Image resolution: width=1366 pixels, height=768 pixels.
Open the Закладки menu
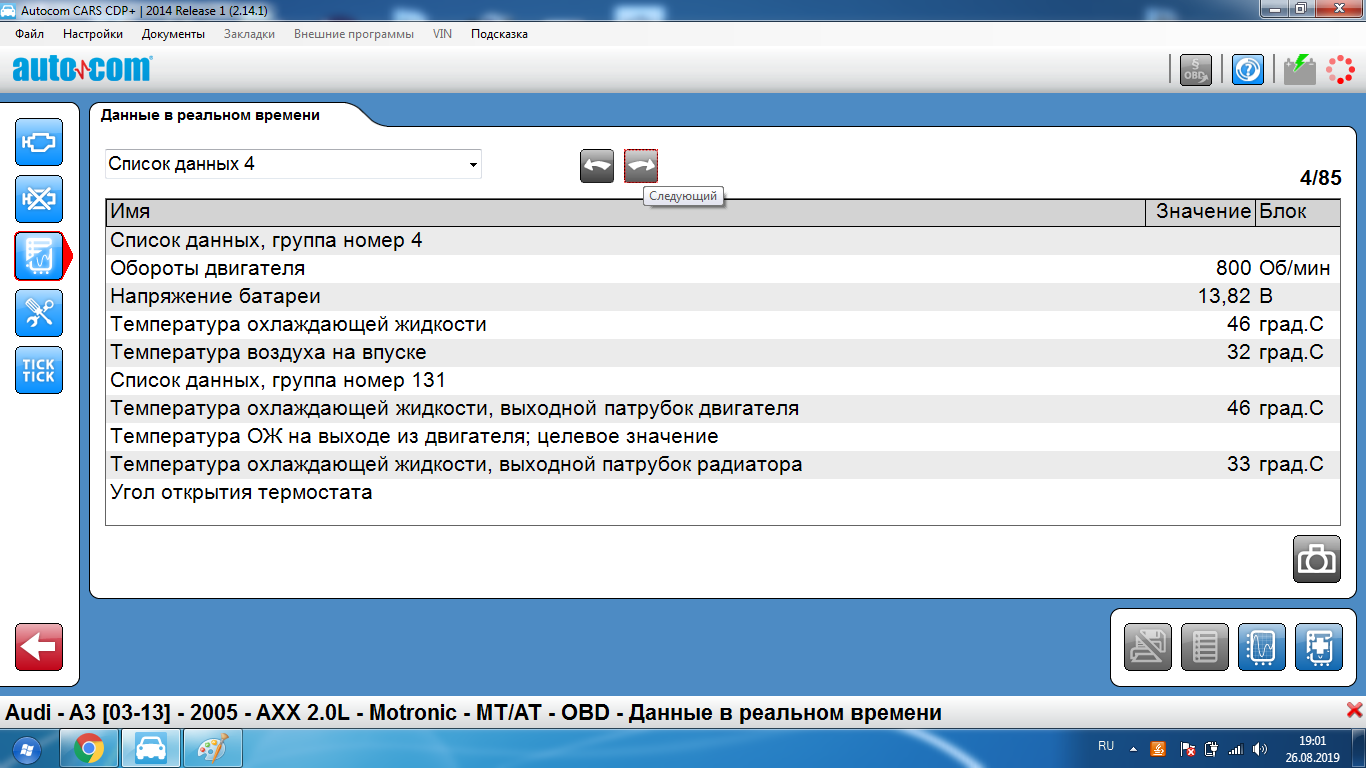click(249, 34)
